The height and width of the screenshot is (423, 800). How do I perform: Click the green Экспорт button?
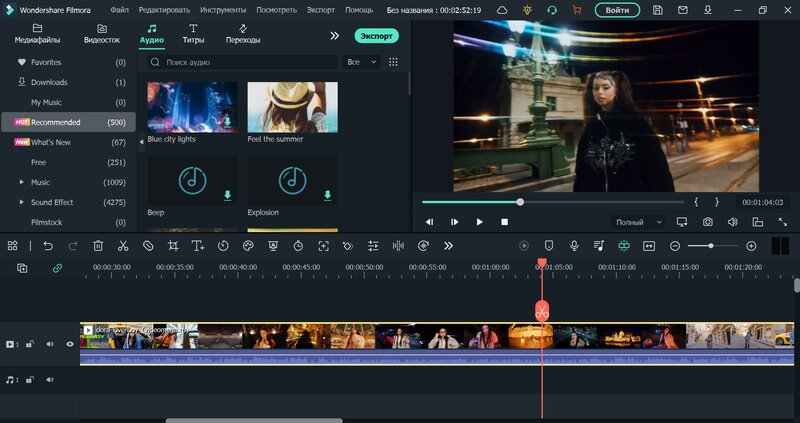(x=377, y=36)
